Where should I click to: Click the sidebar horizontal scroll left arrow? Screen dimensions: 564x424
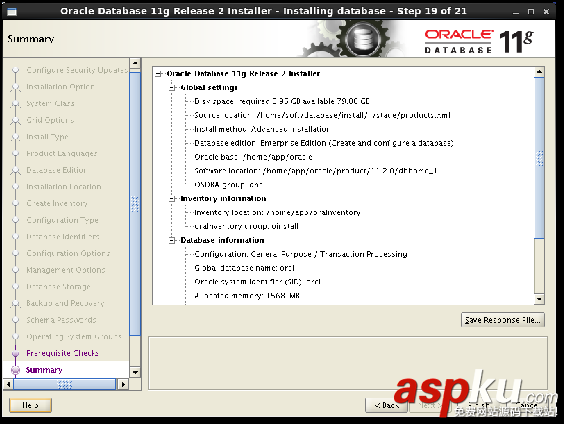[x=8, y=384]
